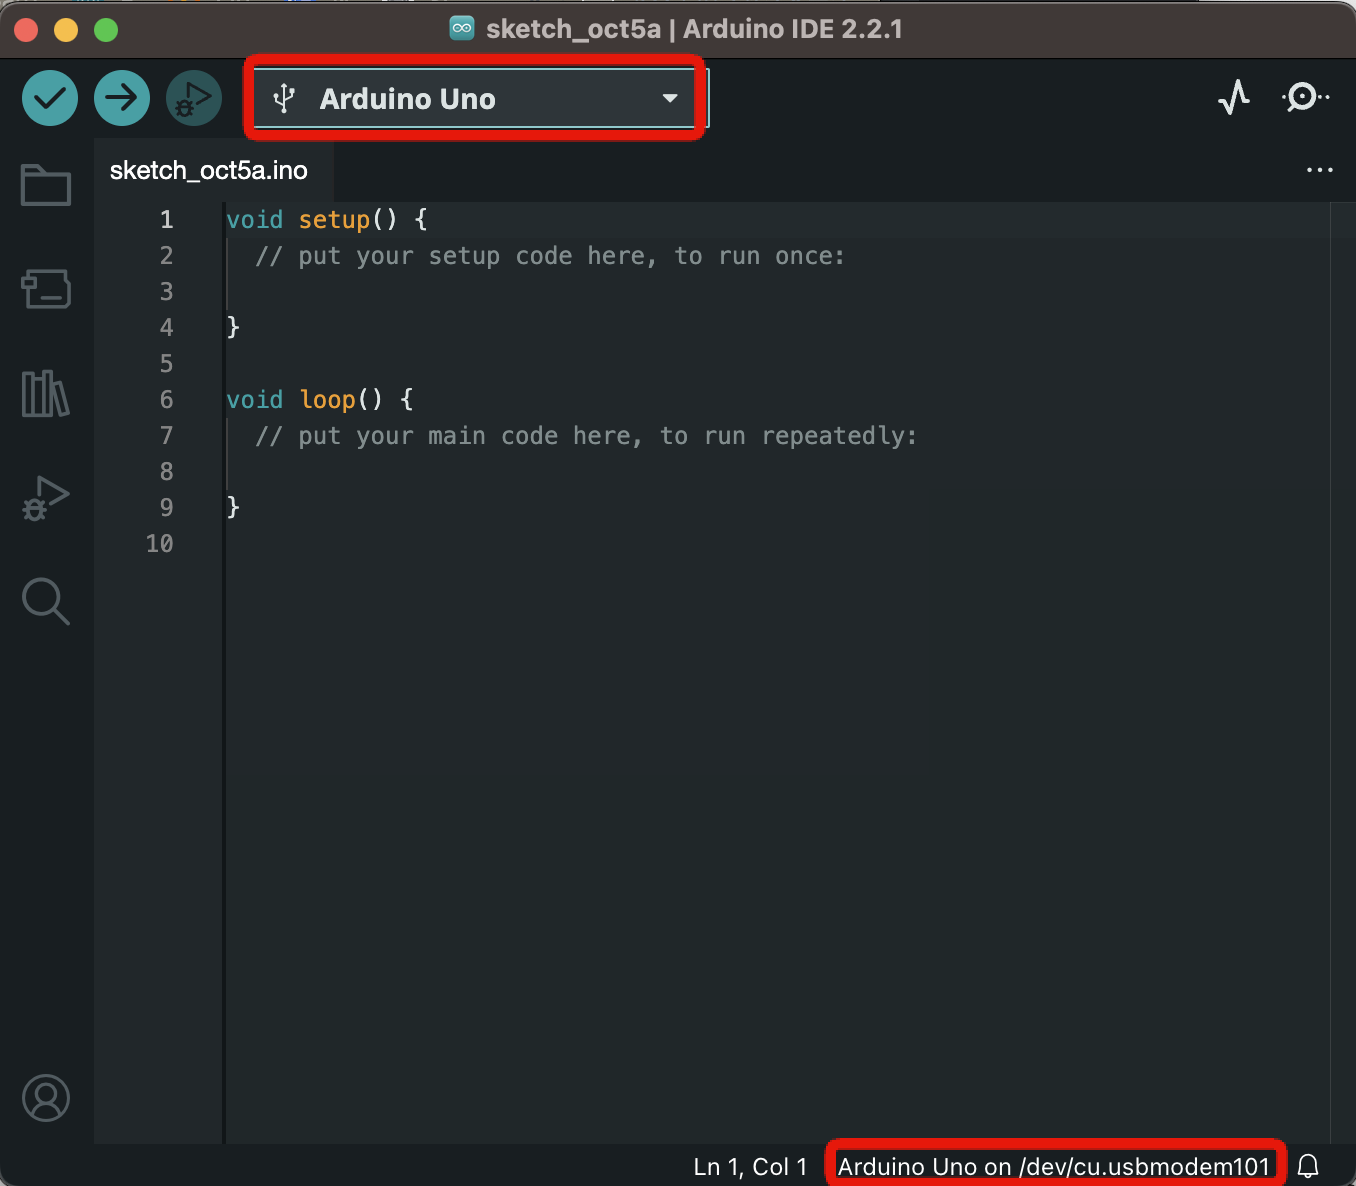1356x1186 pixels.
Task: Open the Search sidebar panel
Action: click(x=46, y=601)
